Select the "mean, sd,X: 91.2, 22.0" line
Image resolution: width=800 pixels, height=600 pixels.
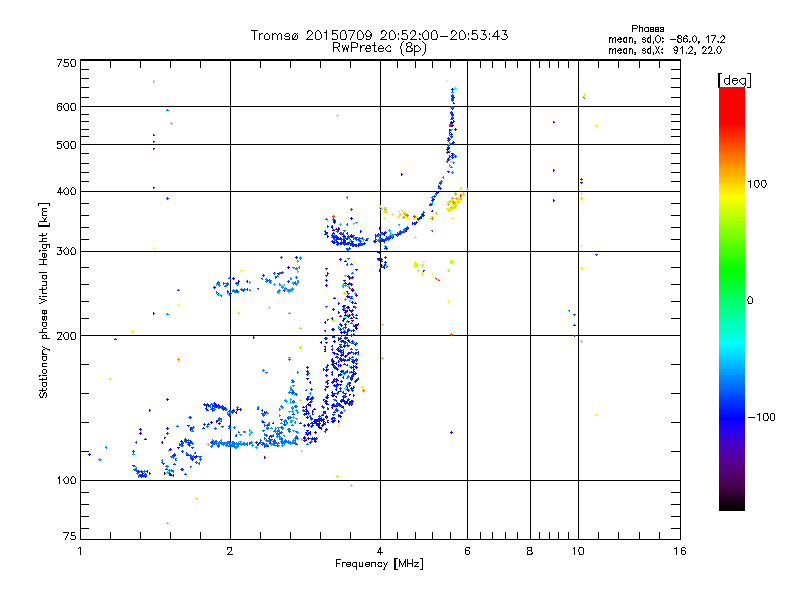point(665,50)
